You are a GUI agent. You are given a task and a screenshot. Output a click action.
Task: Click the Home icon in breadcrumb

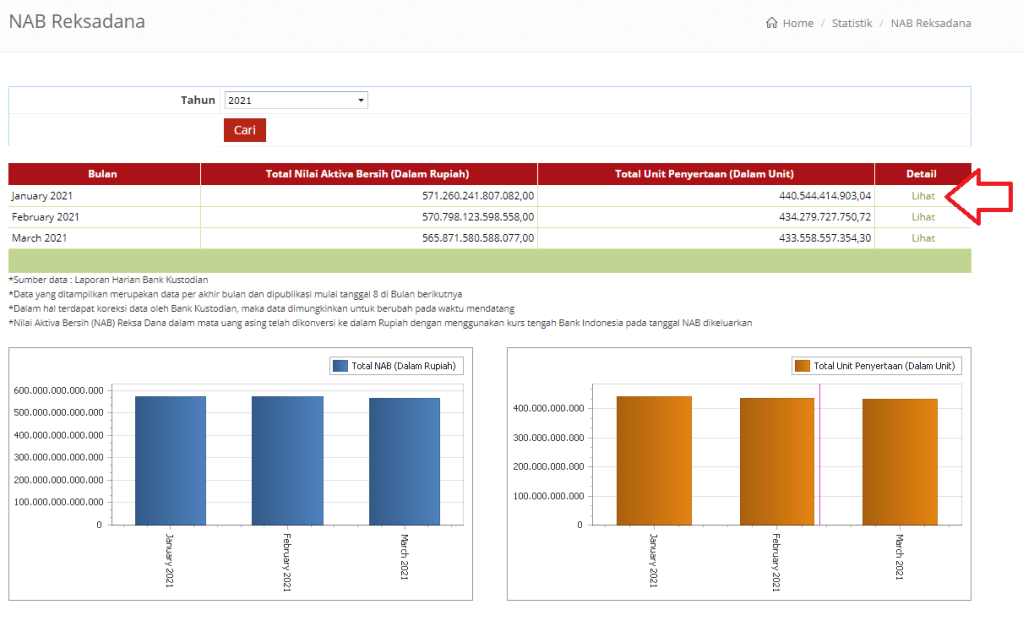click(771, 23)
